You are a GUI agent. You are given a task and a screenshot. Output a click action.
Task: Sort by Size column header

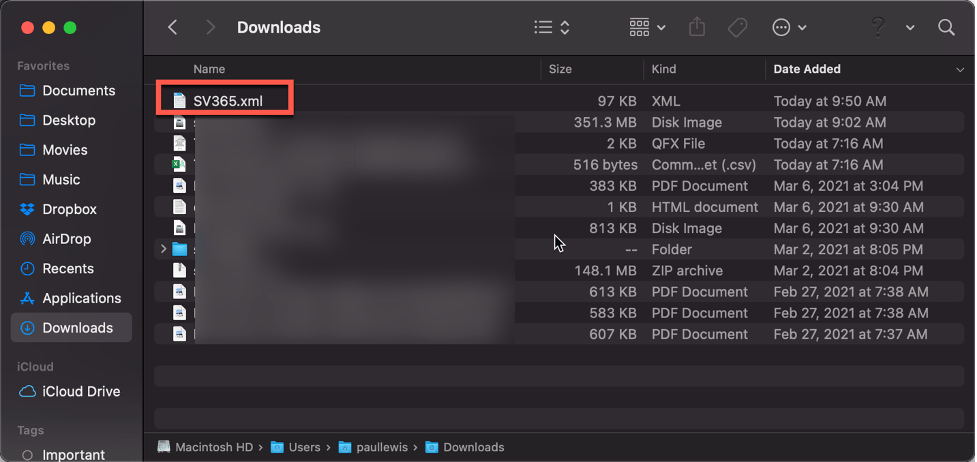click(x=560, y=69)
